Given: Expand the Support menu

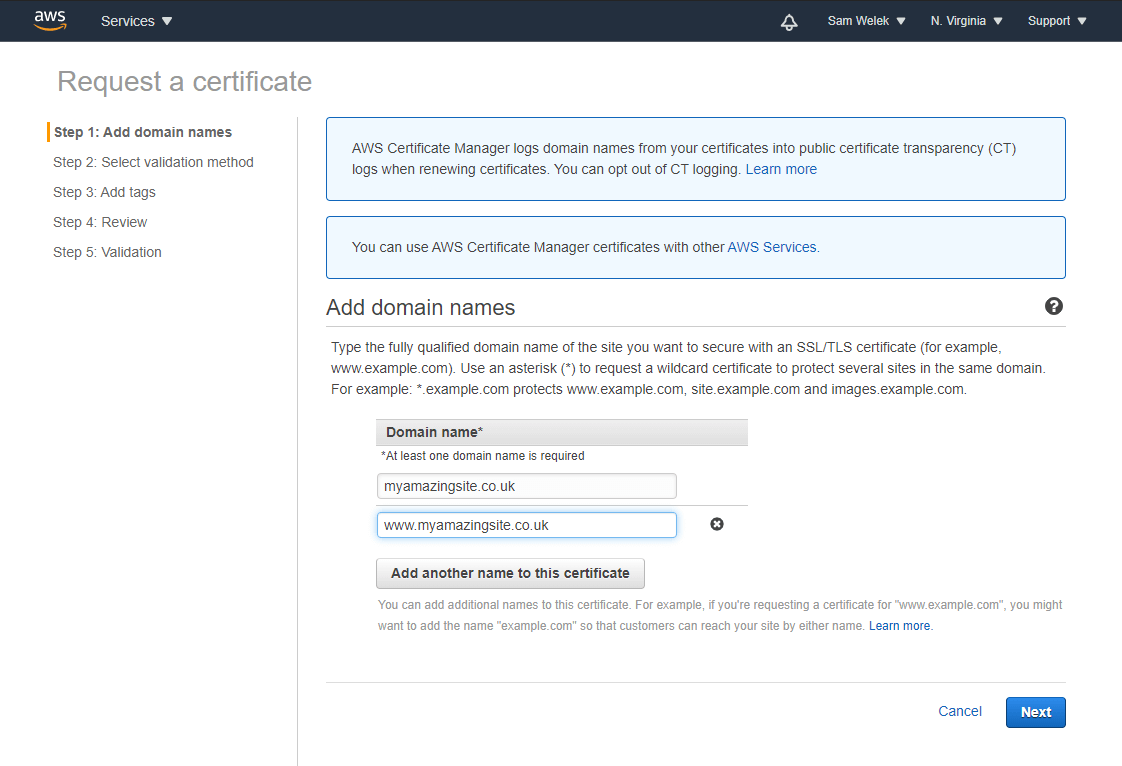Looking at the screenshot, I should [x=1057, y=21].
